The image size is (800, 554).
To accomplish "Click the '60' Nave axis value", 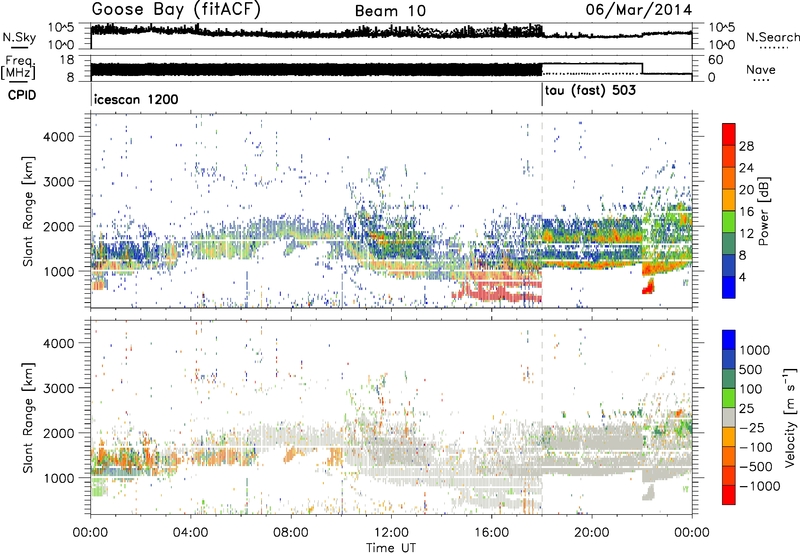I will (x=716, y=60).
